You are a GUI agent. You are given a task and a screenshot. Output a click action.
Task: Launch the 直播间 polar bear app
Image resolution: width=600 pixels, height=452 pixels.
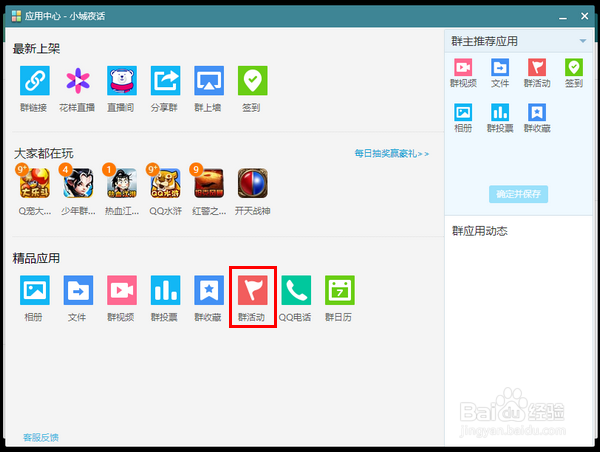point(122,81)
